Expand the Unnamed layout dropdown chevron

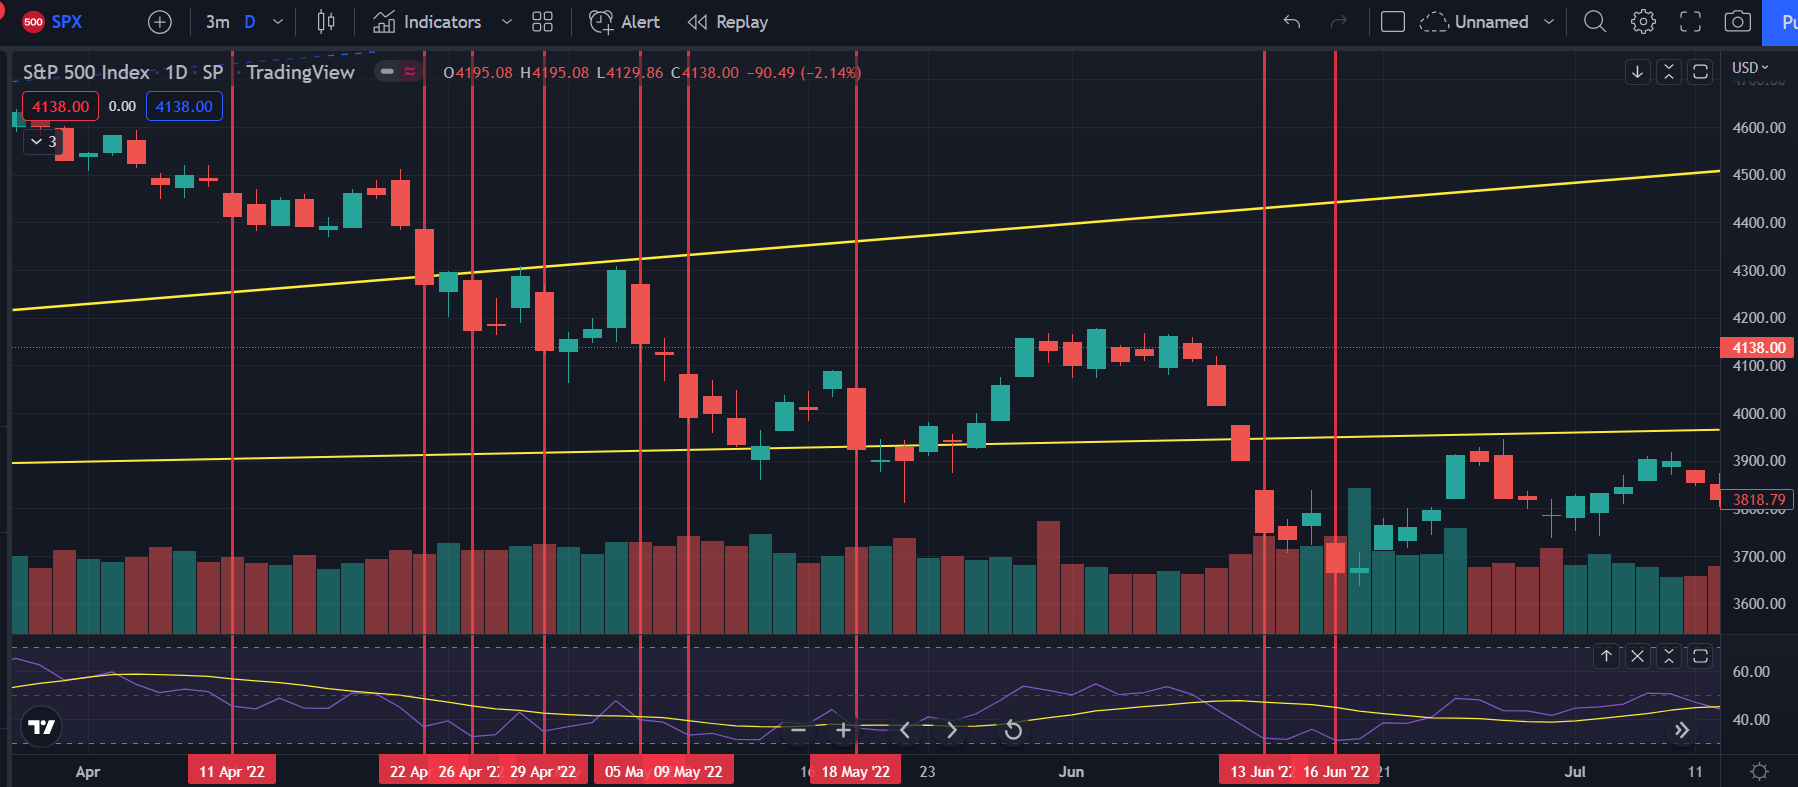1549,22
